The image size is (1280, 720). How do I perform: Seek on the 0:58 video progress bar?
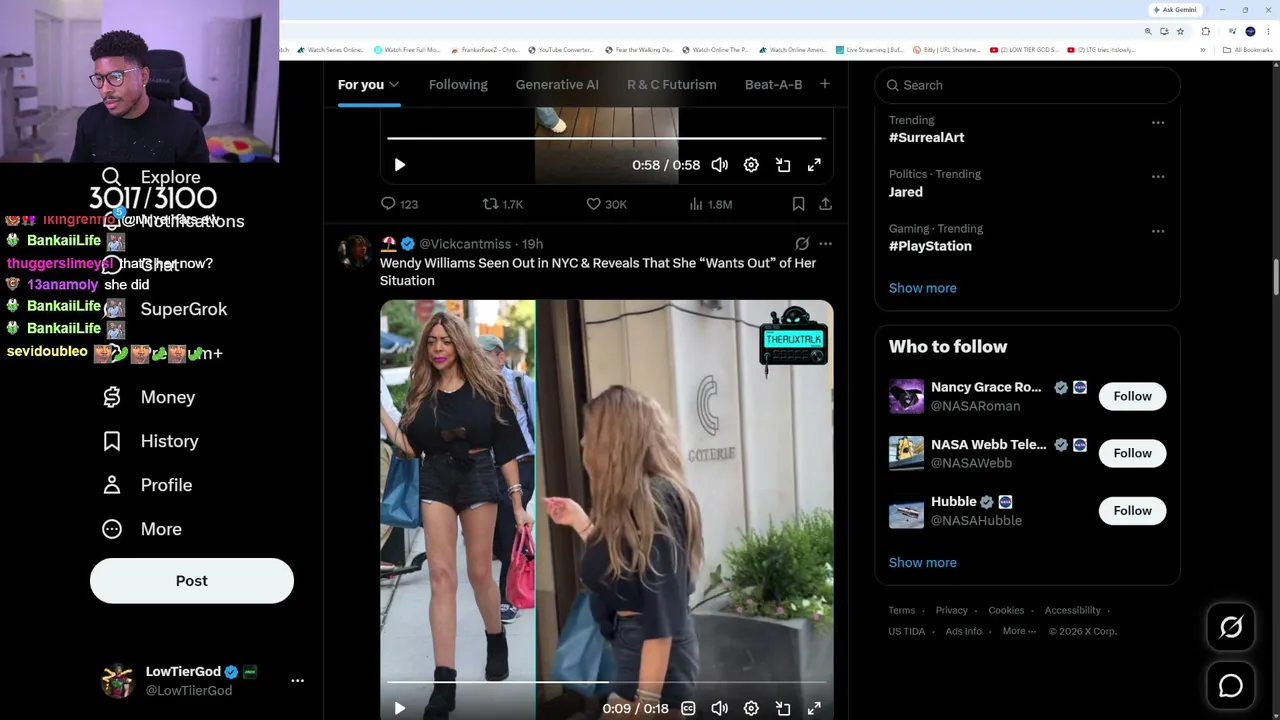pyautogui.click(x=606, y=138)
